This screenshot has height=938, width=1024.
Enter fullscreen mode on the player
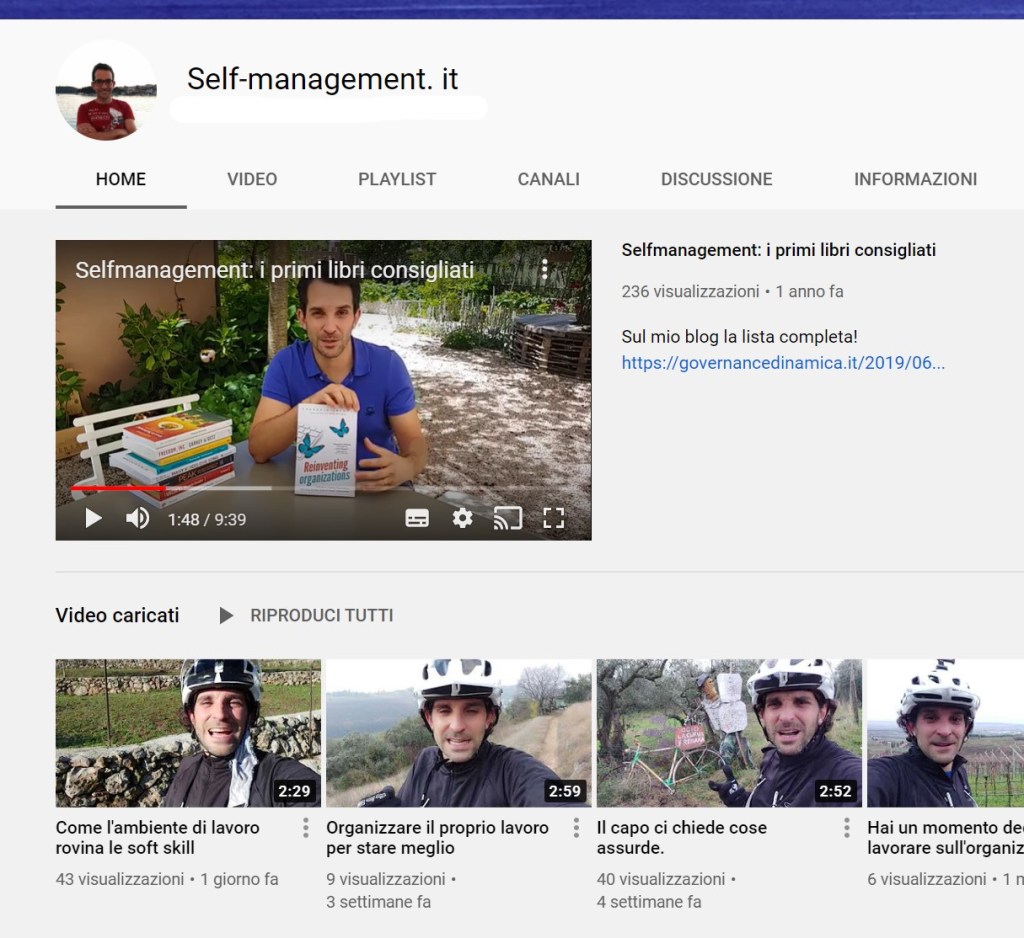pos(553,518)
